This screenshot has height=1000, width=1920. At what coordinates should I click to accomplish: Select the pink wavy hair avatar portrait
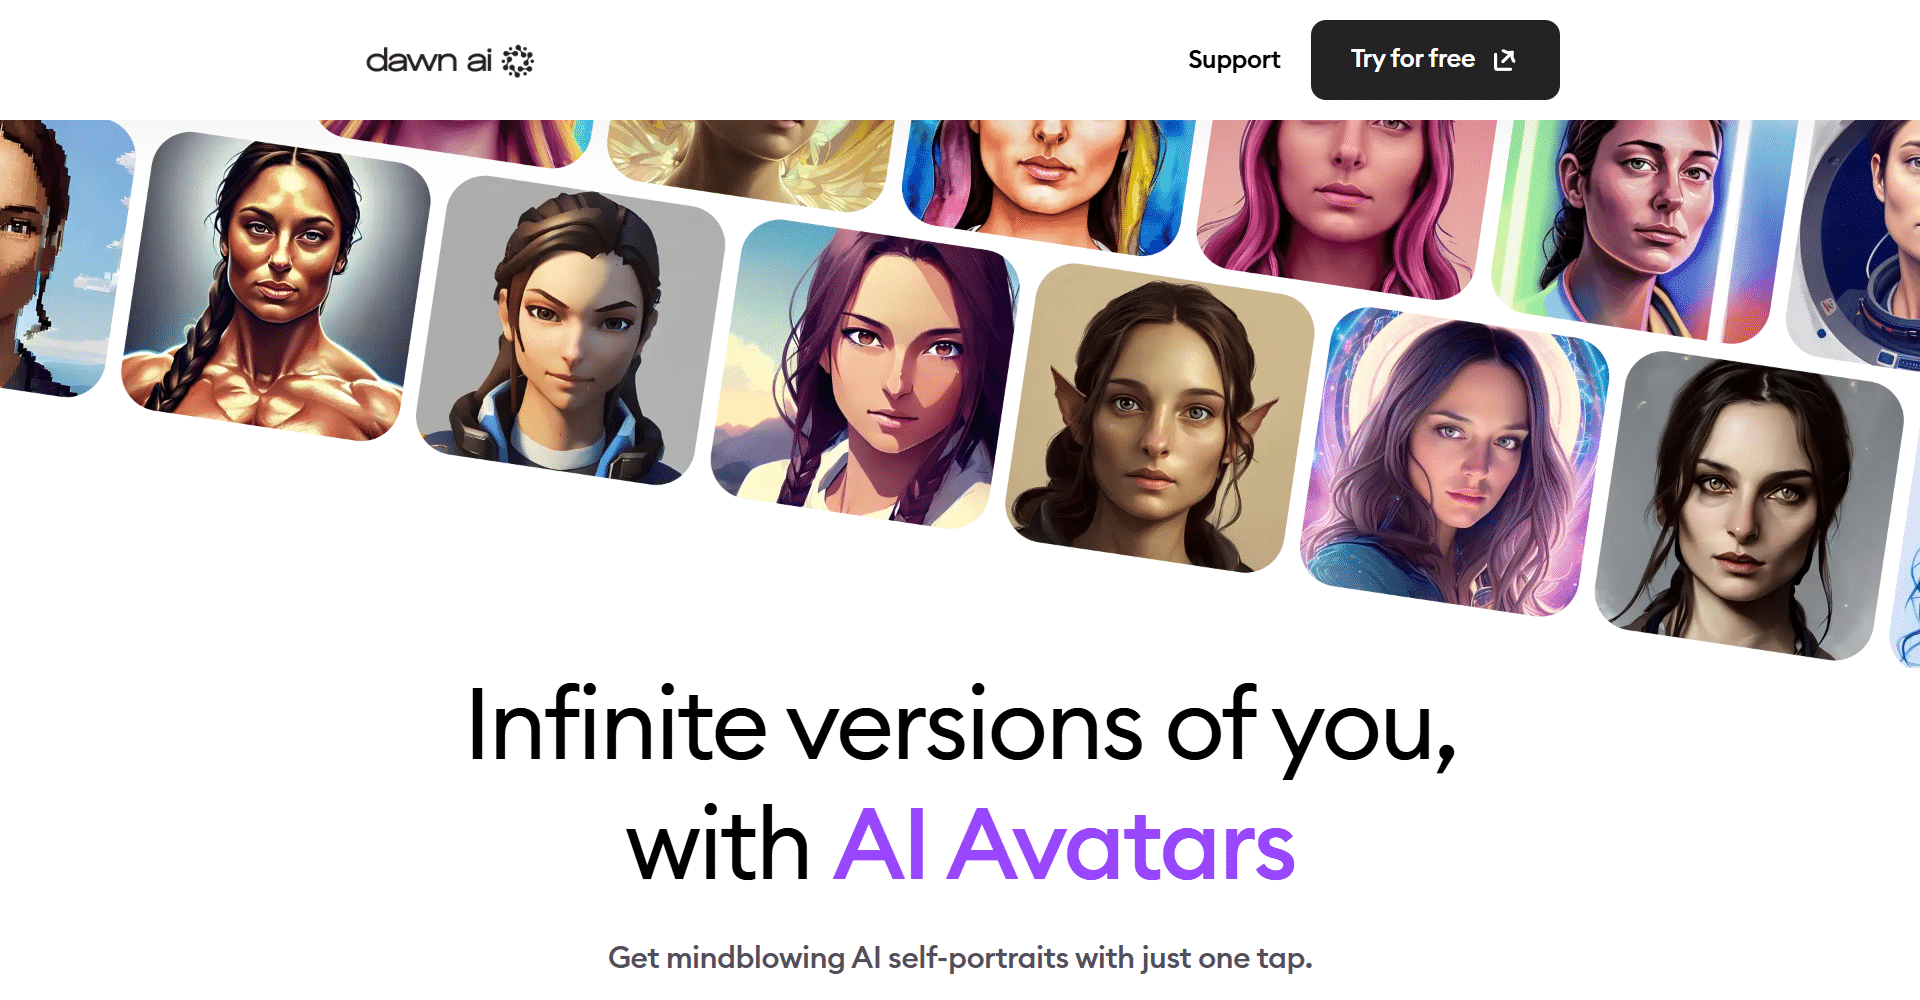point(1345,205)
